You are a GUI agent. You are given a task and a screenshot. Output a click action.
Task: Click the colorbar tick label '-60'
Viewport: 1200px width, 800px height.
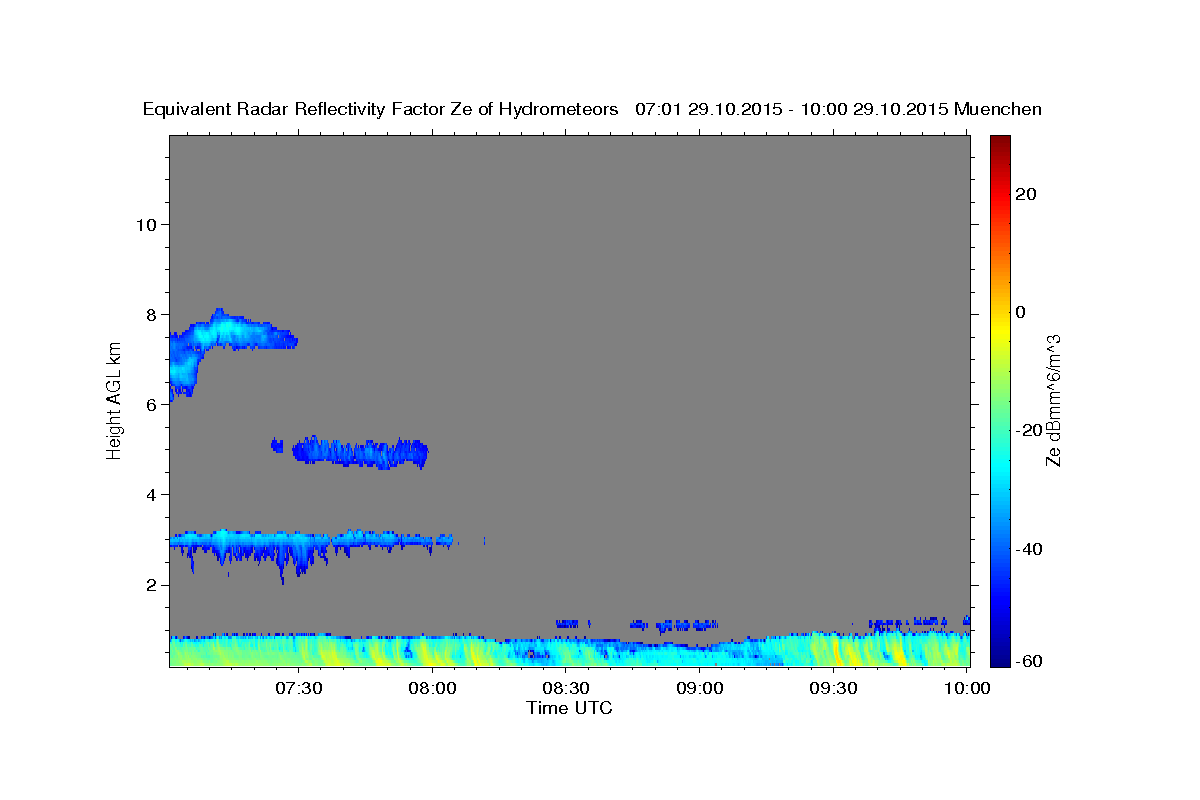(1028, 661)
